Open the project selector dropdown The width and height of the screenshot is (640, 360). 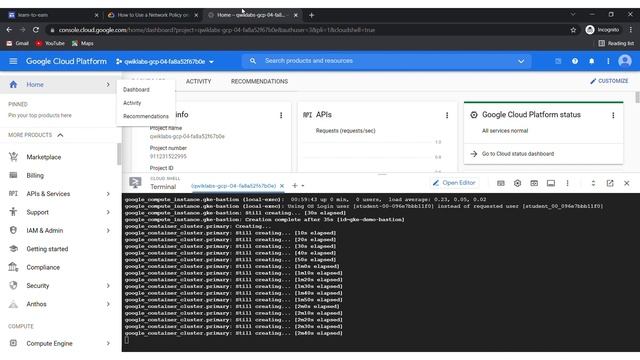click(x=164, y=62)
